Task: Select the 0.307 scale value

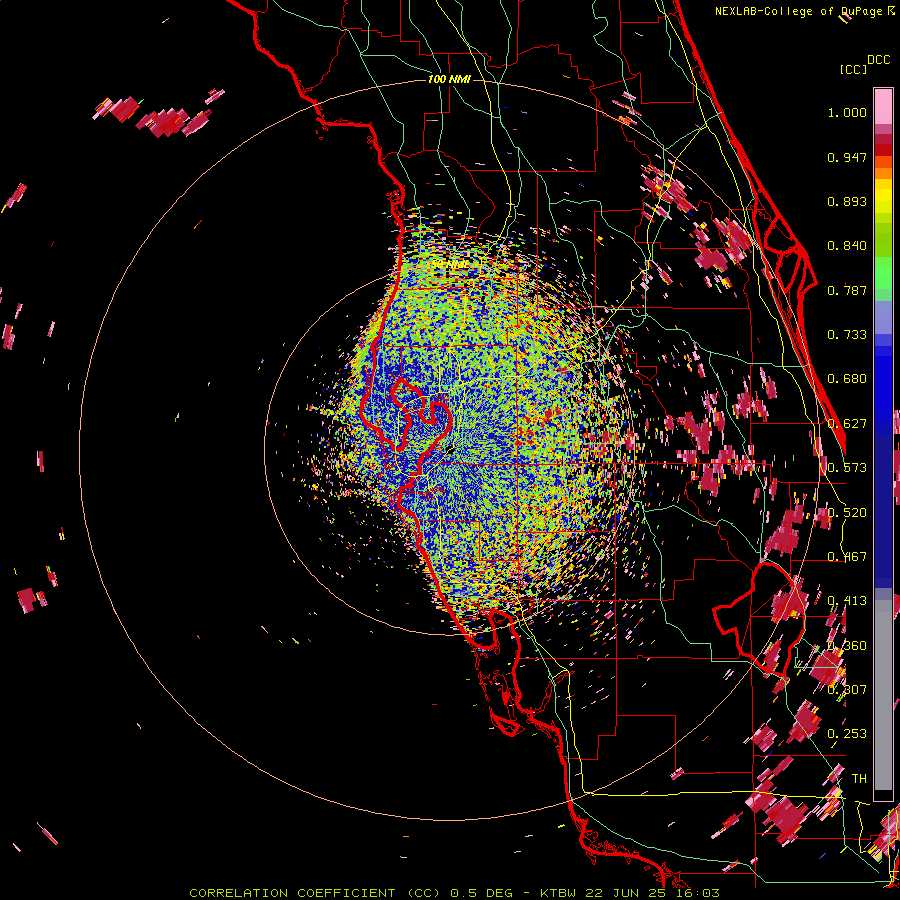Action: coord(847,689)
